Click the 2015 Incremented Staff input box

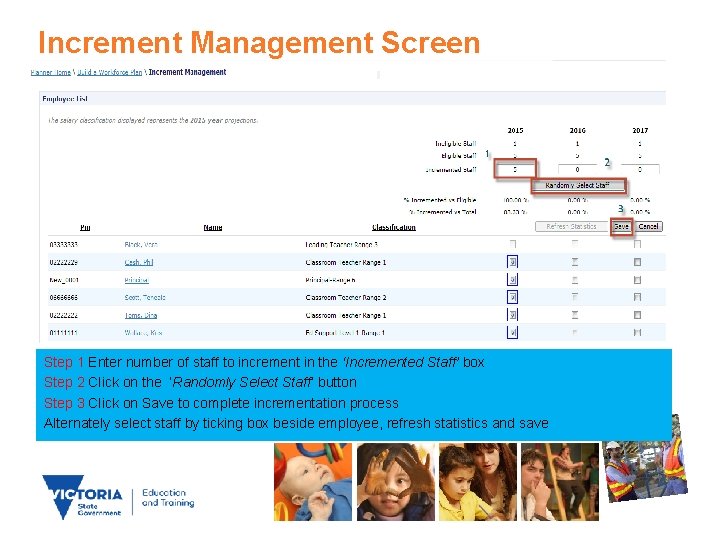(515, 169)
